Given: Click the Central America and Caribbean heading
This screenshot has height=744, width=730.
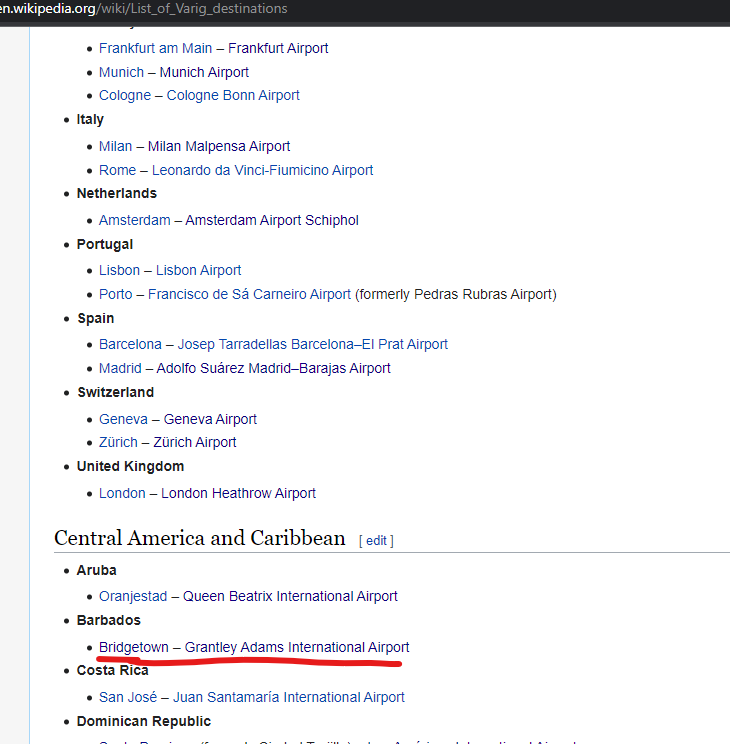Looking at the screenshot, I should (200, 539).
